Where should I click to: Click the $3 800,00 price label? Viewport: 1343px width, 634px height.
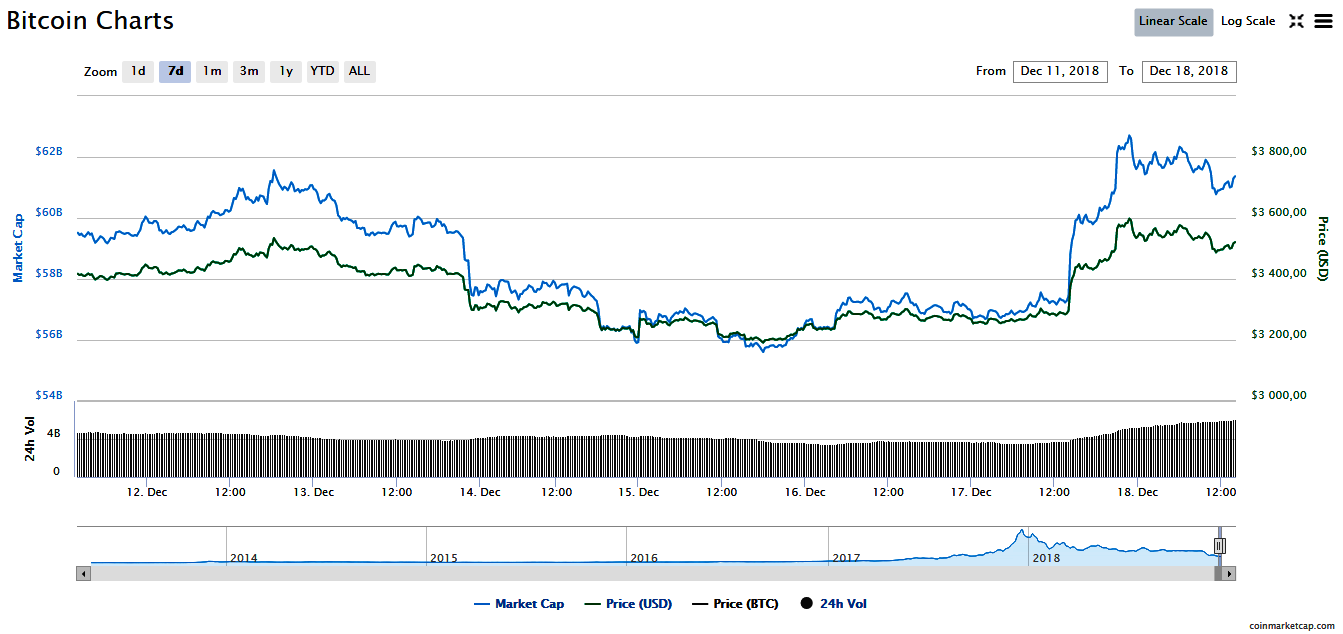pos(1279,152)
